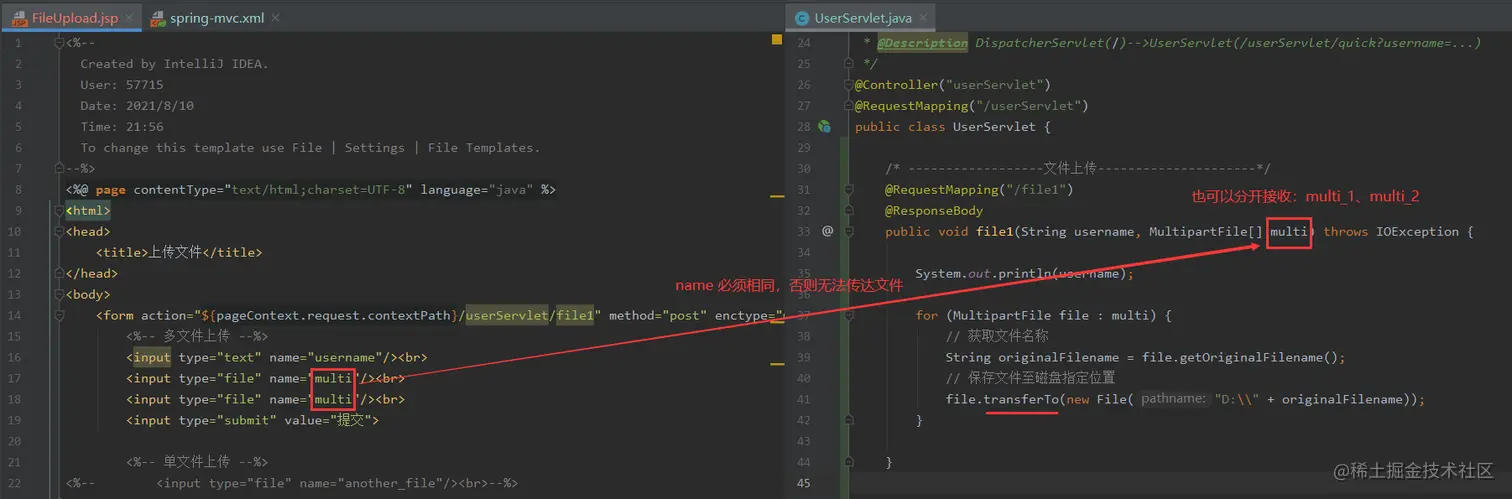Click the Javadoc fold end marker at line 25

coord(848,64)
